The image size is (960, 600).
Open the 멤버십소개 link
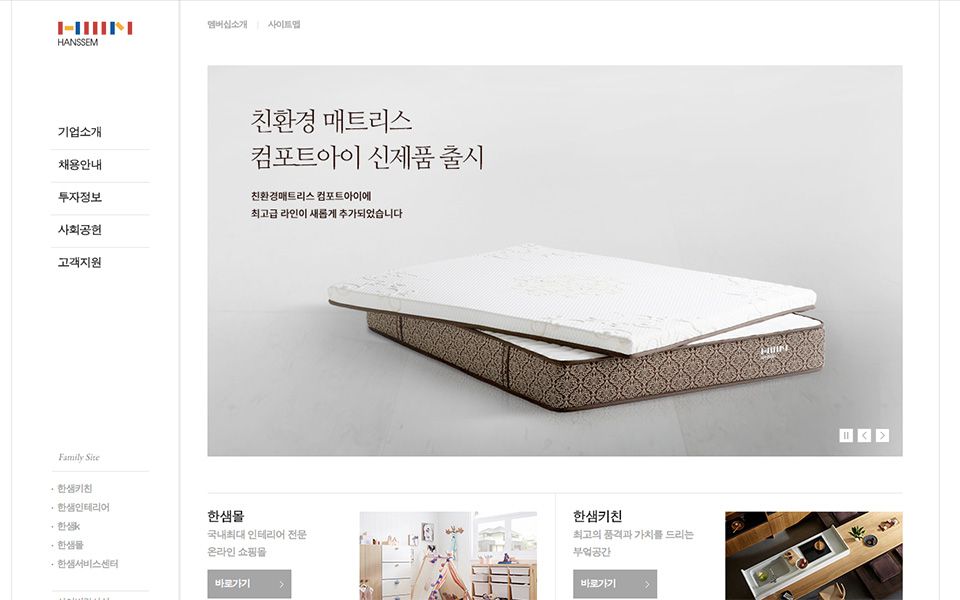(x=227, y=24)
